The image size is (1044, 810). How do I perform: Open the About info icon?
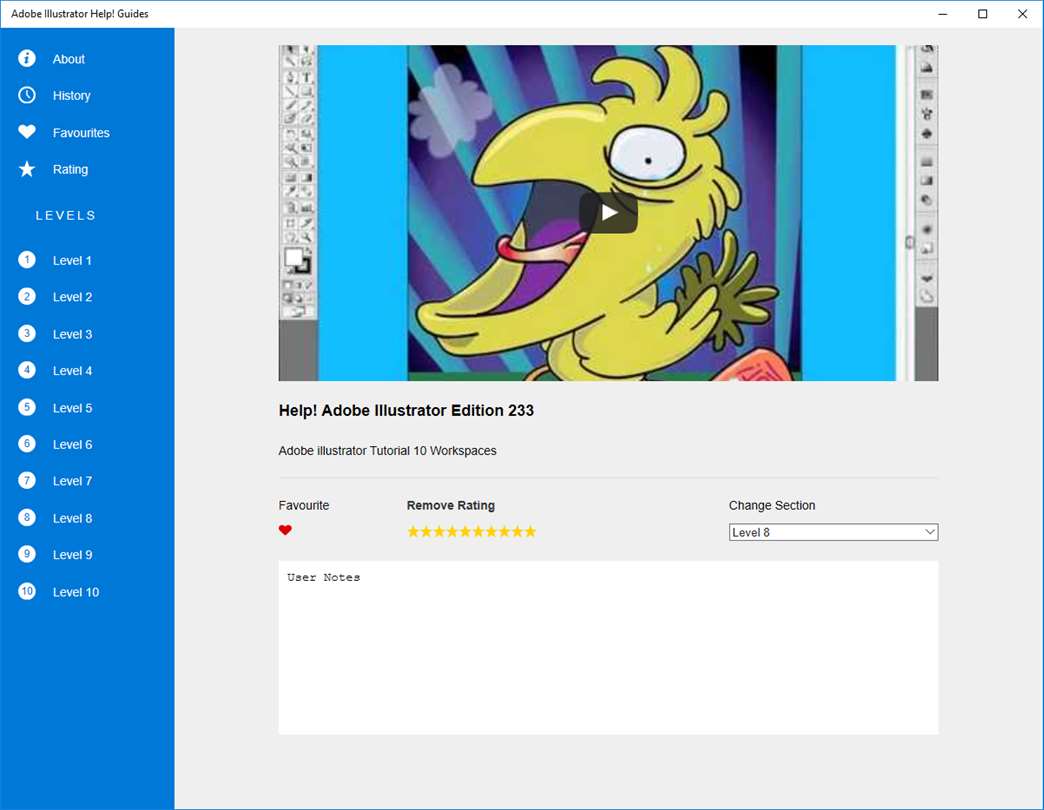click(27, 59)
